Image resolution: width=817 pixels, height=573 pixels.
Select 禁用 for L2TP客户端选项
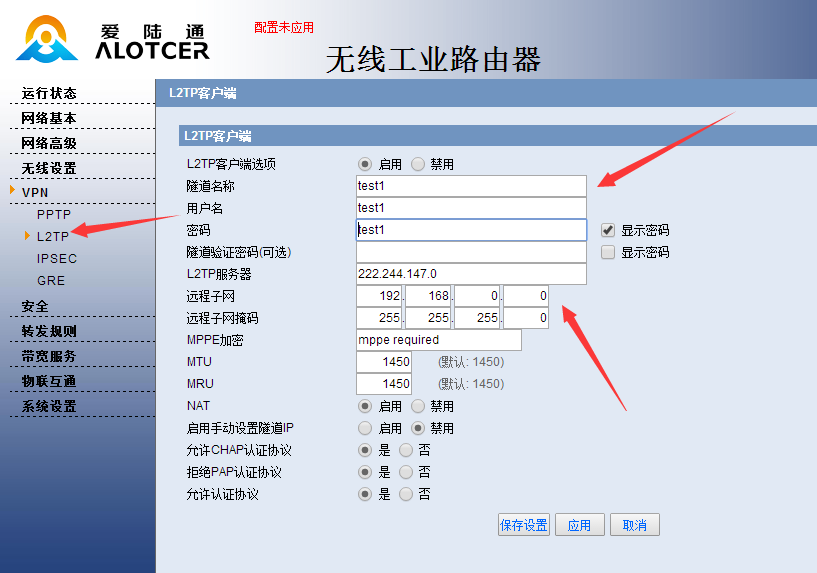pyautogui.click(x=418, y=164)
